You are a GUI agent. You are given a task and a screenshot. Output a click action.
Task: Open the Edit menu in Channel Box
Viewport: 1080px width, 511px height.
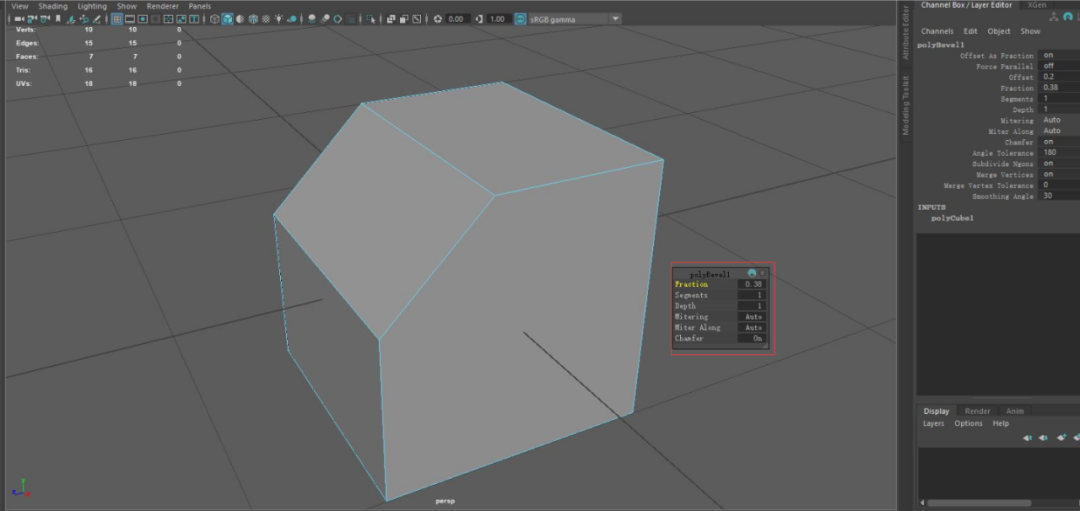pyautogui.click(x=970, y=31)
